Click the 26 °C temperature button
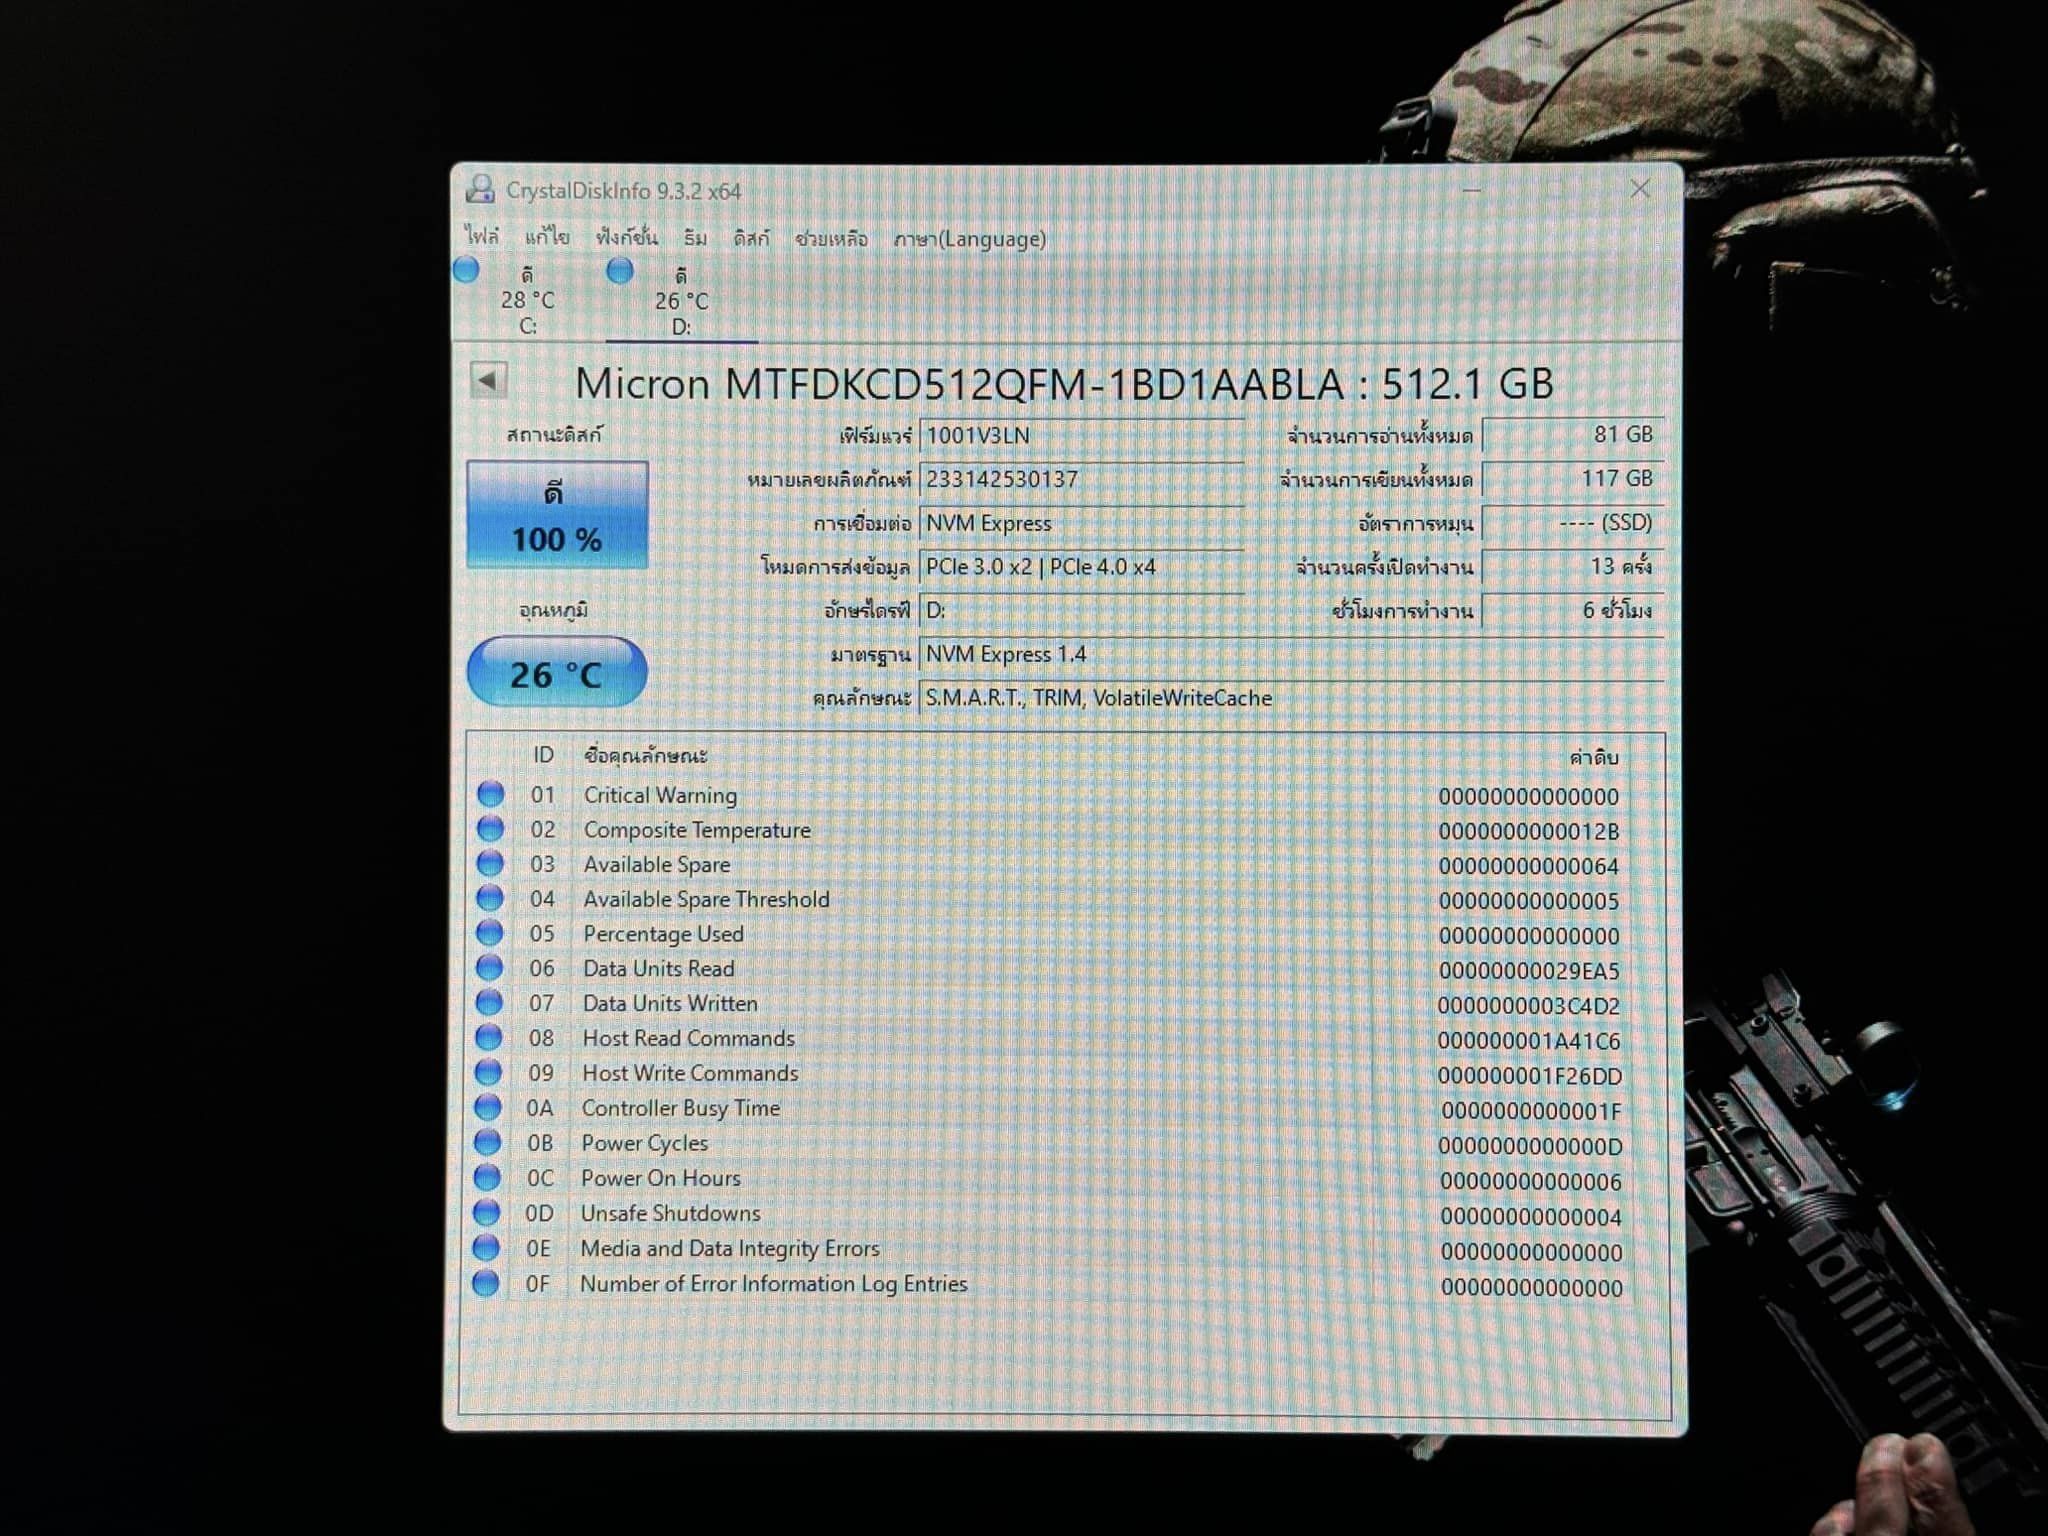 point(557,673)
